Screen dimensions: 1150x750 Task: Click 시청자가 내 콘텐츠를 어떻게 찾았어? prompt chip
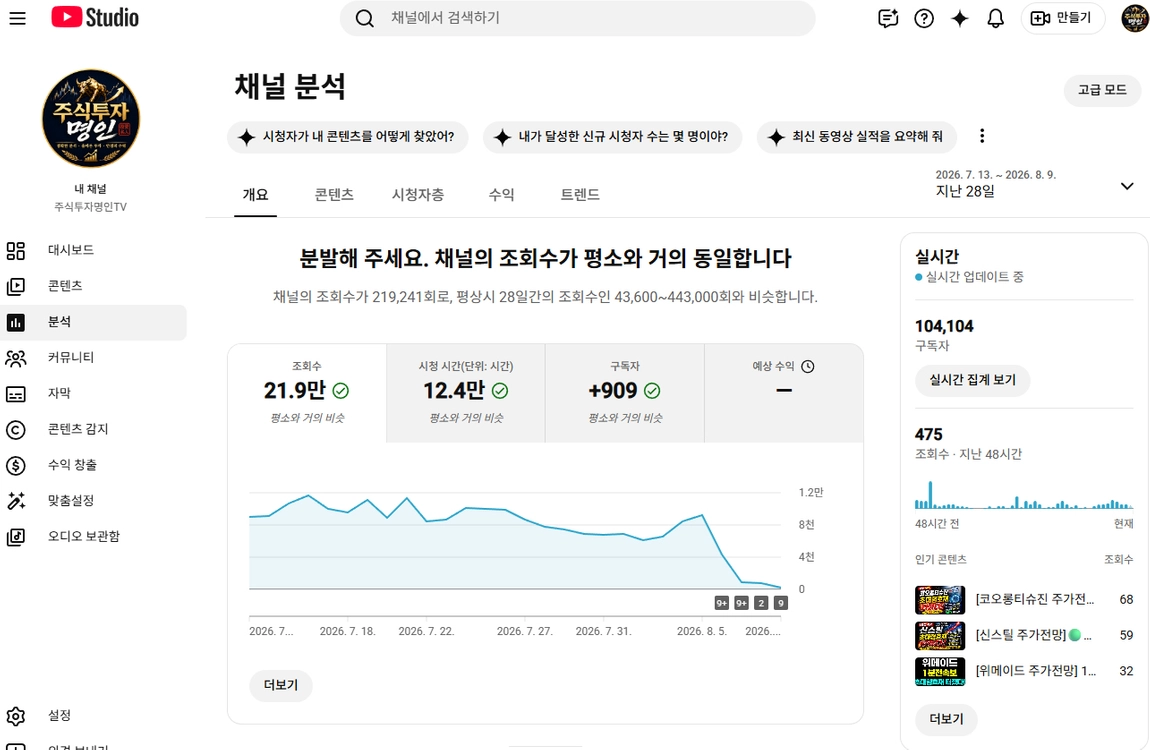(x=348, y=136)
